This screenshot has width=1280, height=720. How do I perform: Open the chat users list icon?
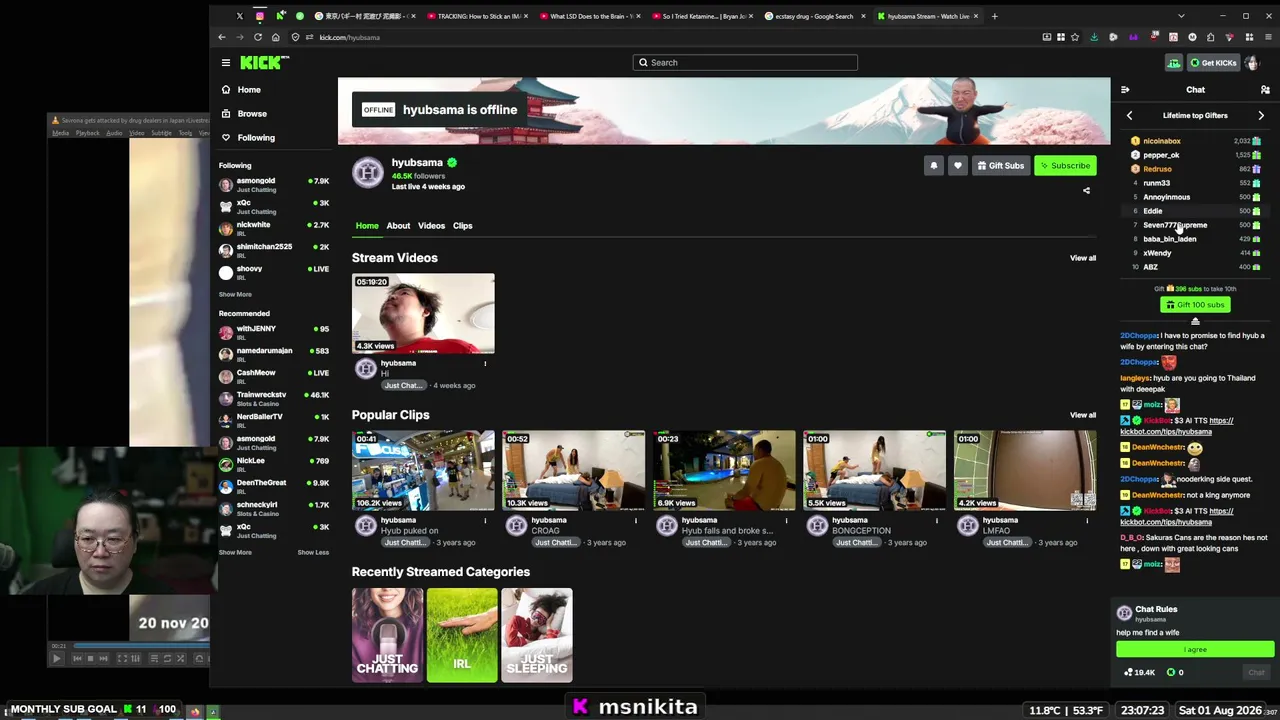point(1265,90)
